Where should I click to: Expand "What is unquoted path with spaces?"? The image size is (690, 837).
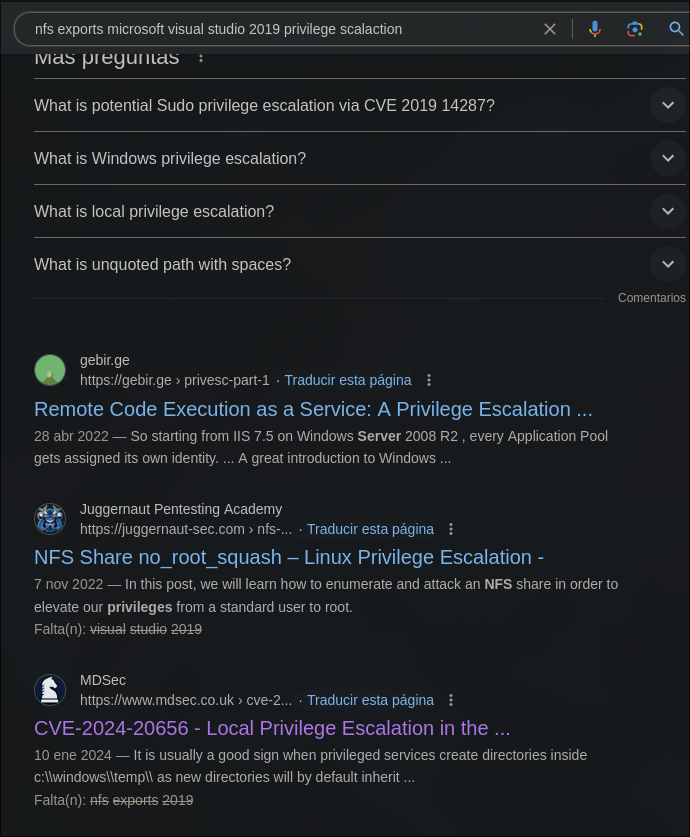pos(360,264)
